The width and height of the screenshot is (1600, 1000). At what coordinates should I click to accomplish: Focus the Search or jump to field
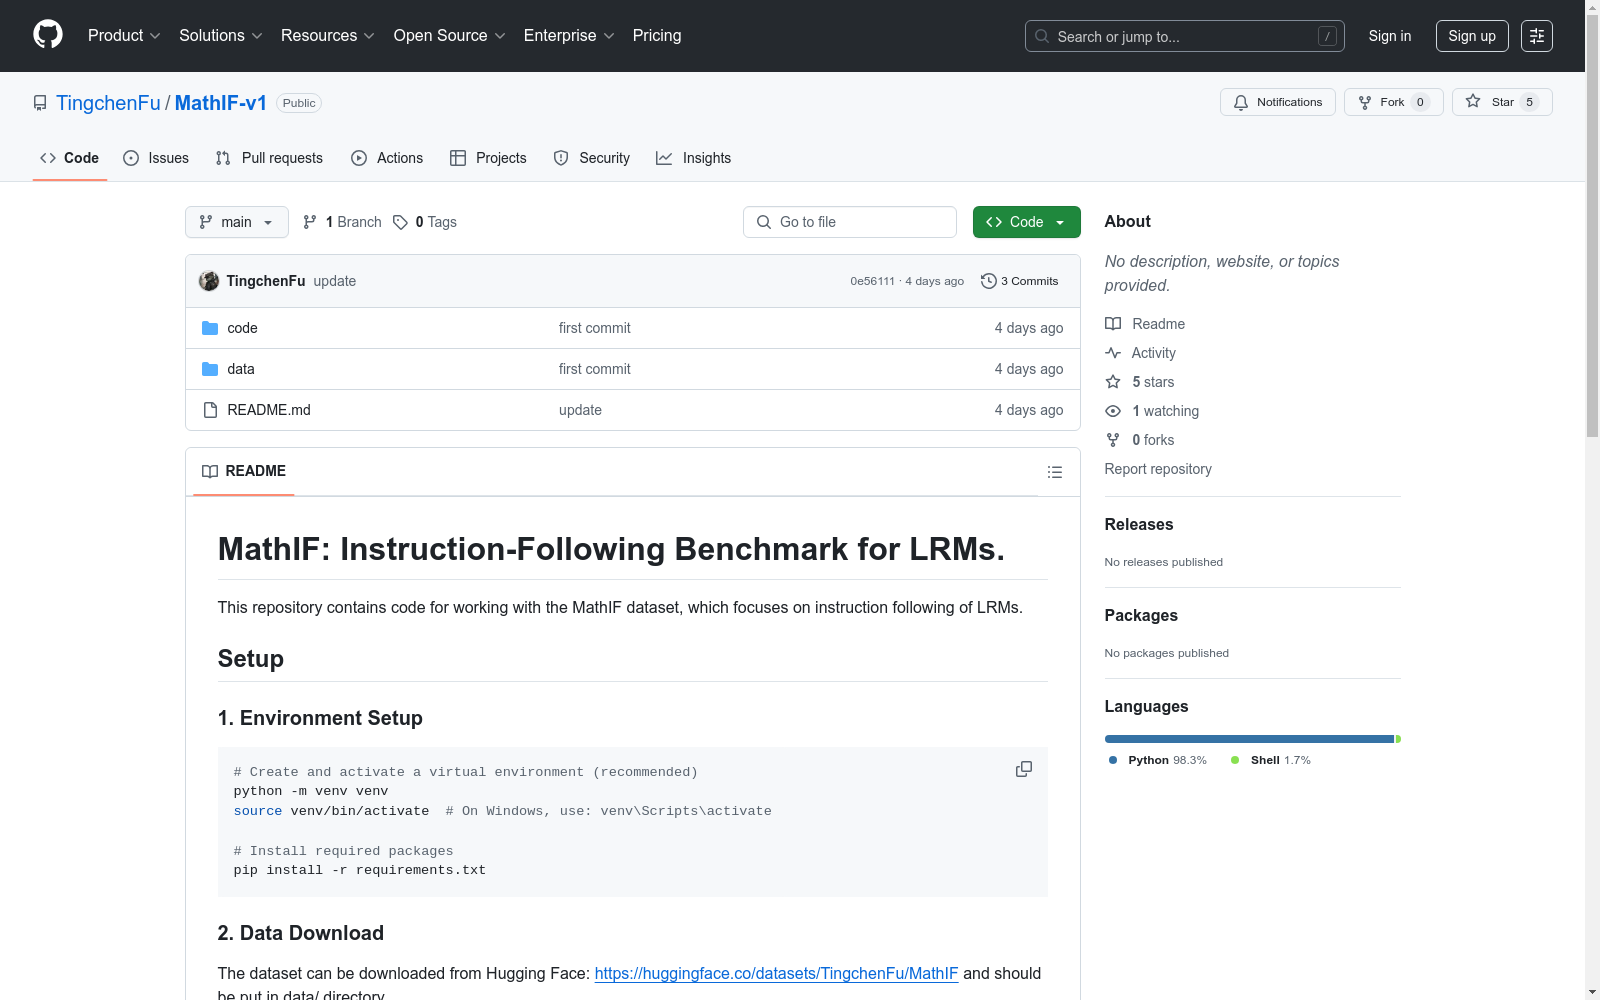coord(1185,36)
